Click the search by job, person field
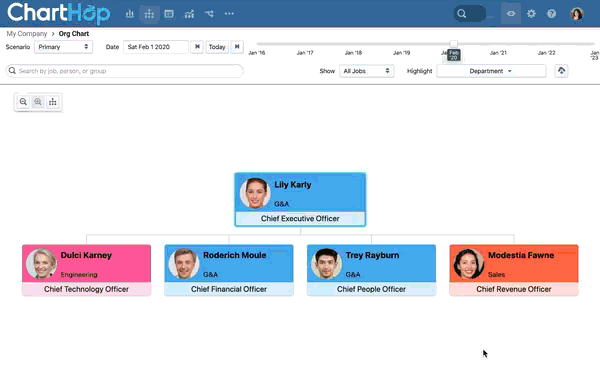The image size is (600, 374). click(x=124, y=71)
